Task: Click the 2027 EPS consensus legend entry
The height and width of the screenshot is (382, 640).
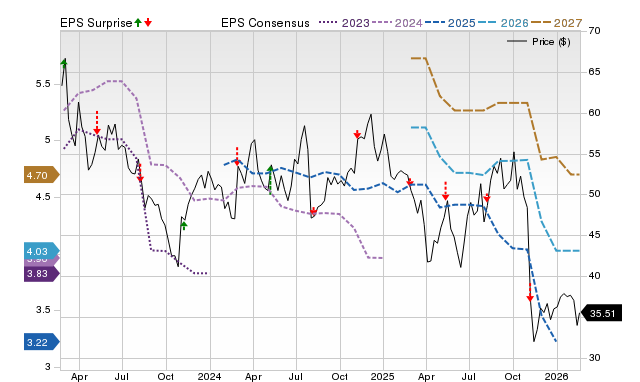Action: [x=556, y=23]
